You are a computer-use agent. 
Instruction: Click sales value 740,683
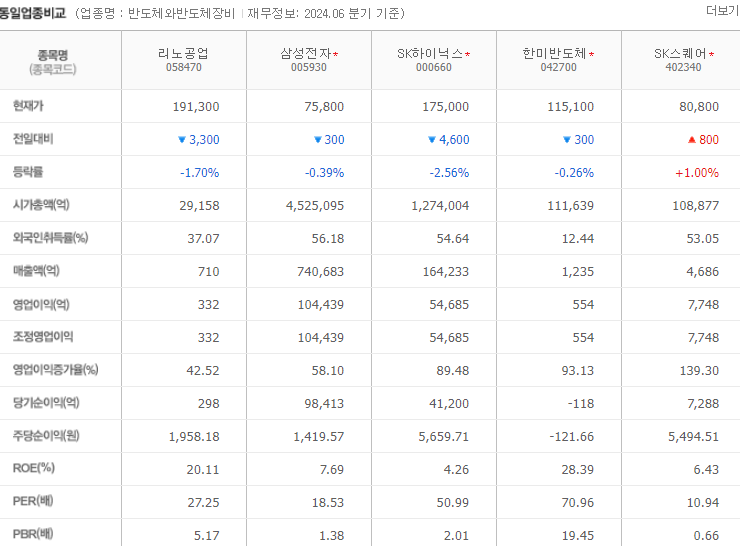coord(320,272)
